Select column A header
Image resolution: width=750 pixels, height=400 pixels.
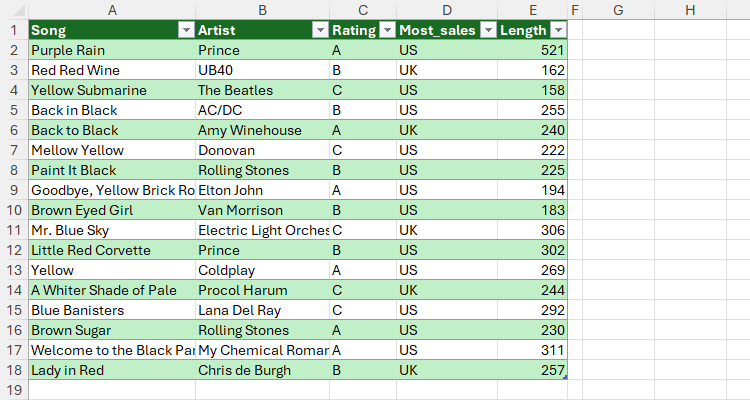pyautogui.click(x=111, y=9)
